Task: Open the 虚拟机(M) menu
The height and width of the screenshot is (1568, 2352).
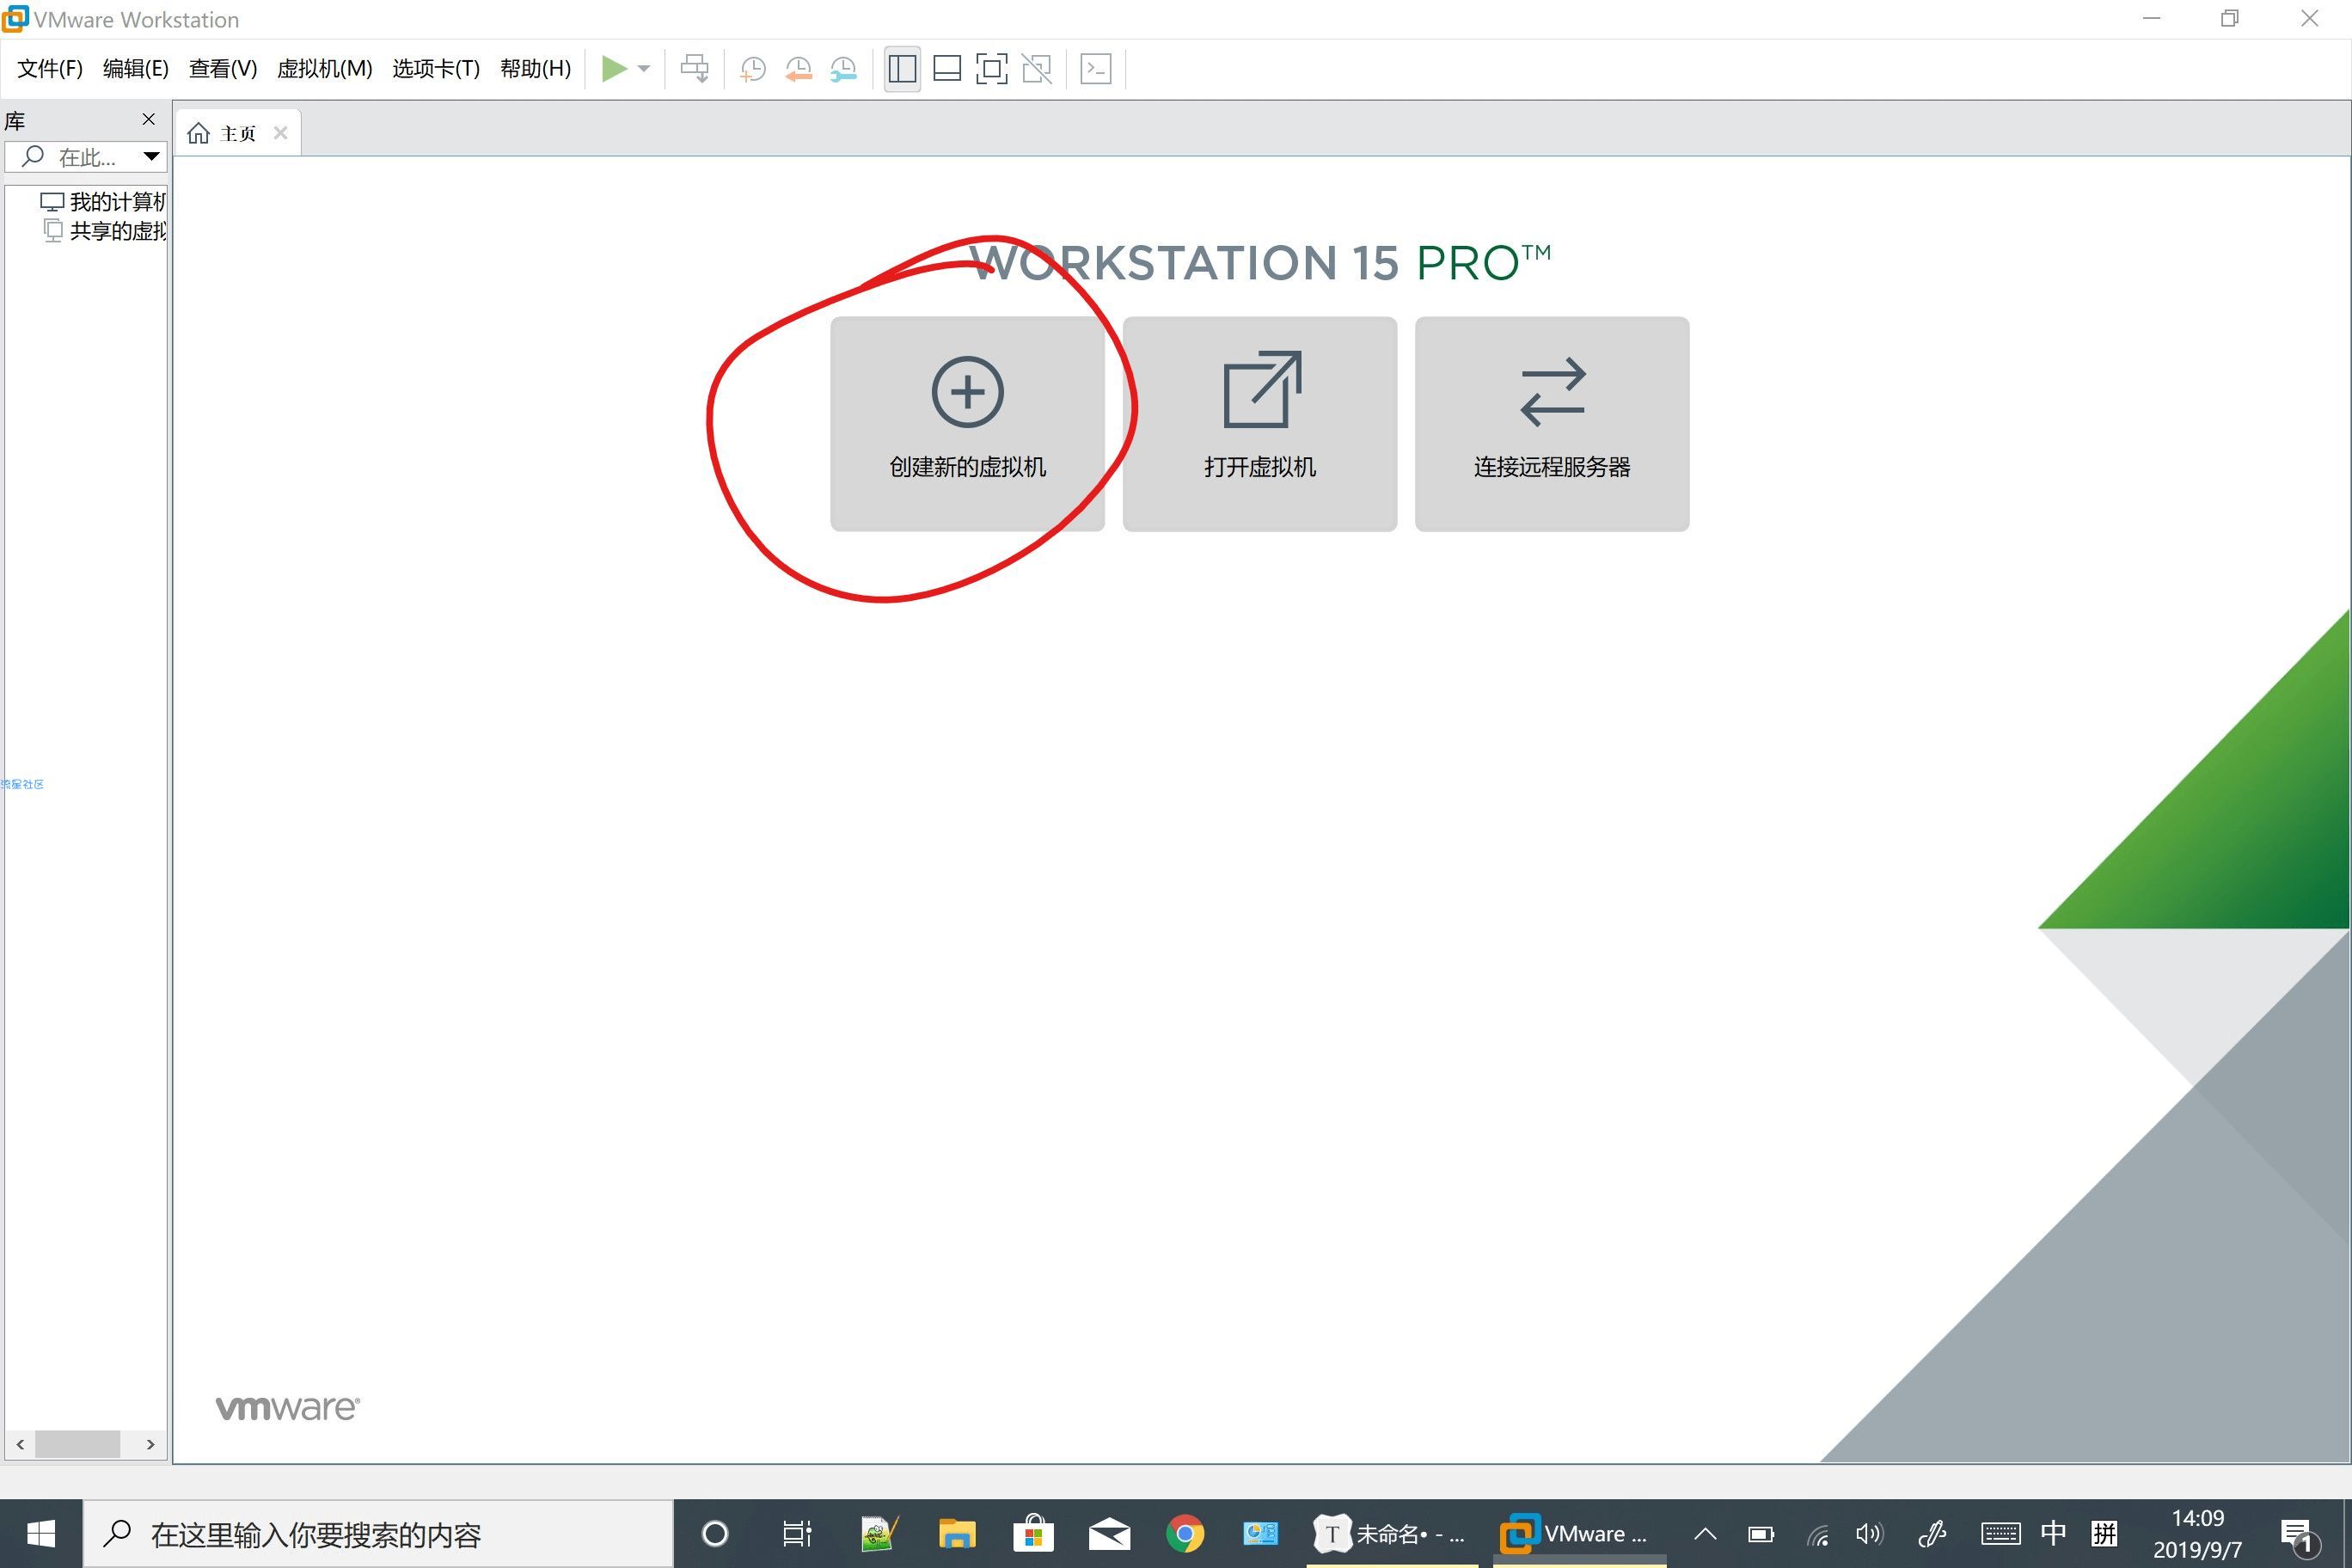Action: coord(325,69)
